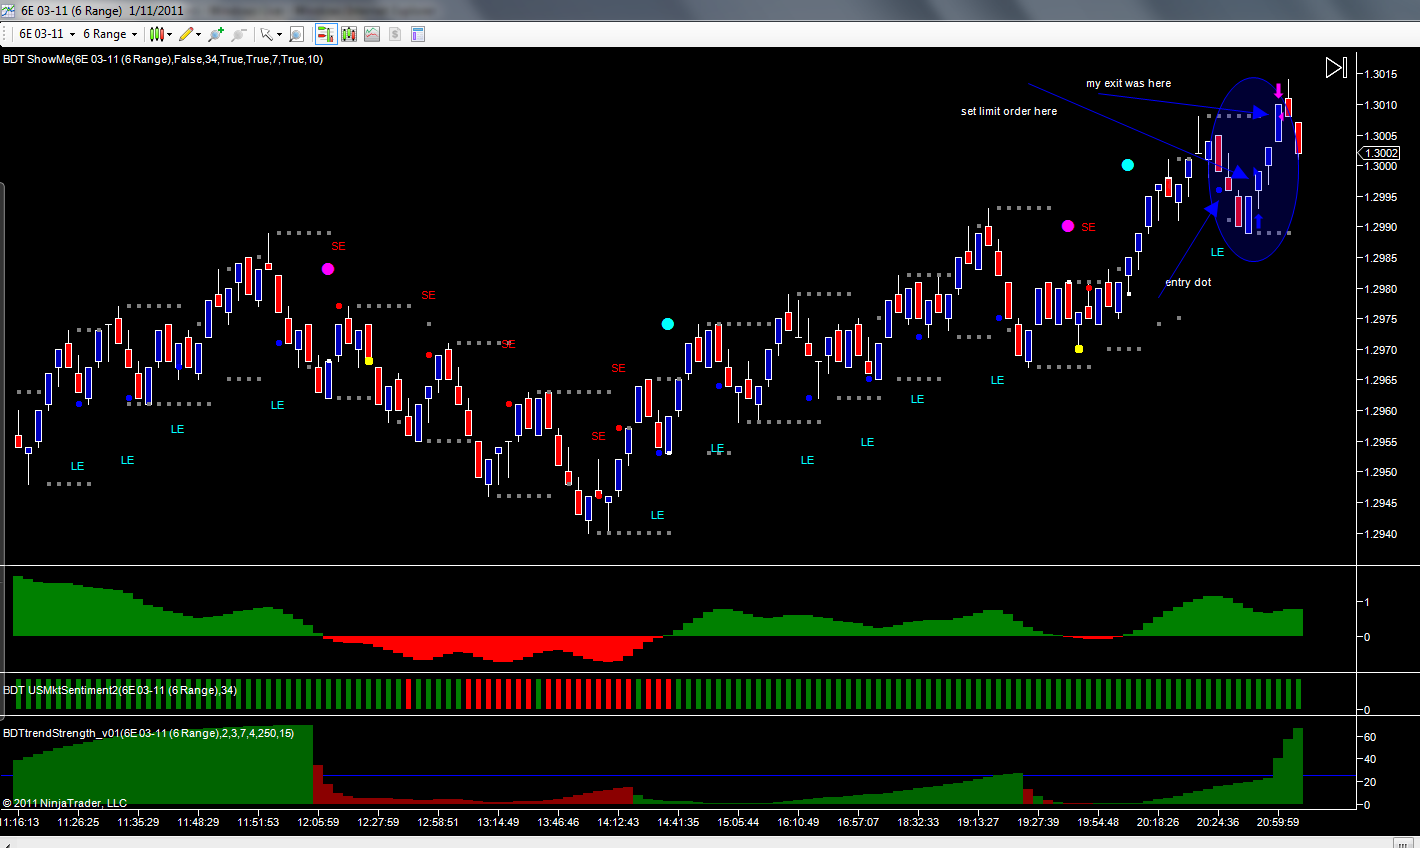Jump to last bar with the arrow-bar icon

point(1336,68)
